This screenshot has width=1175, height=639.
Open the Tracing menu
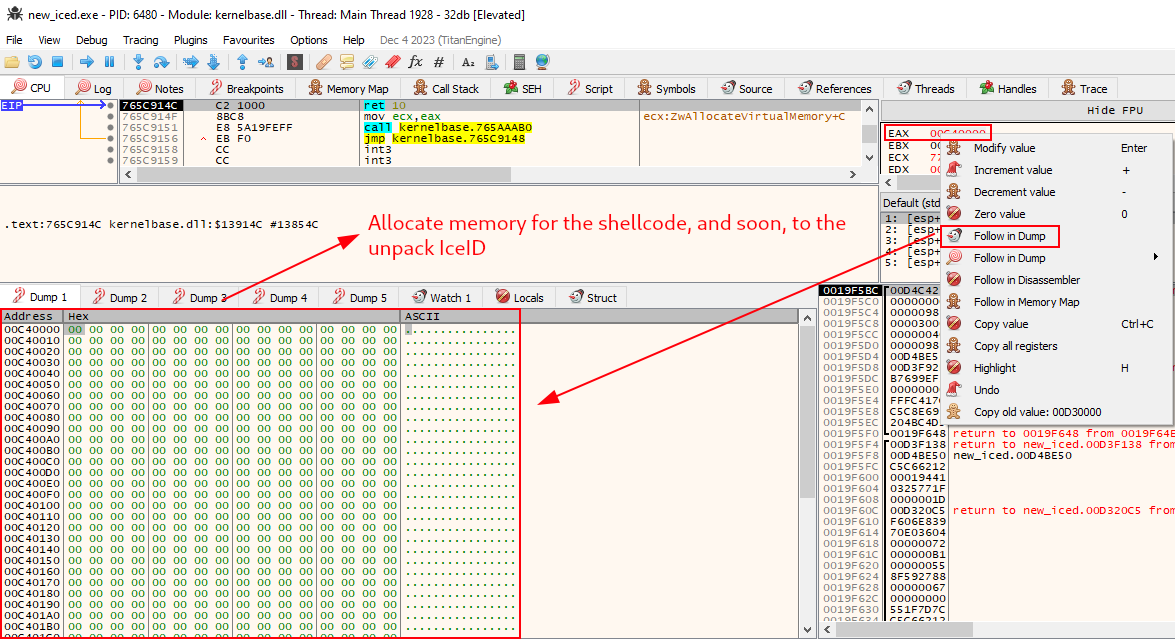coord(140,40)
